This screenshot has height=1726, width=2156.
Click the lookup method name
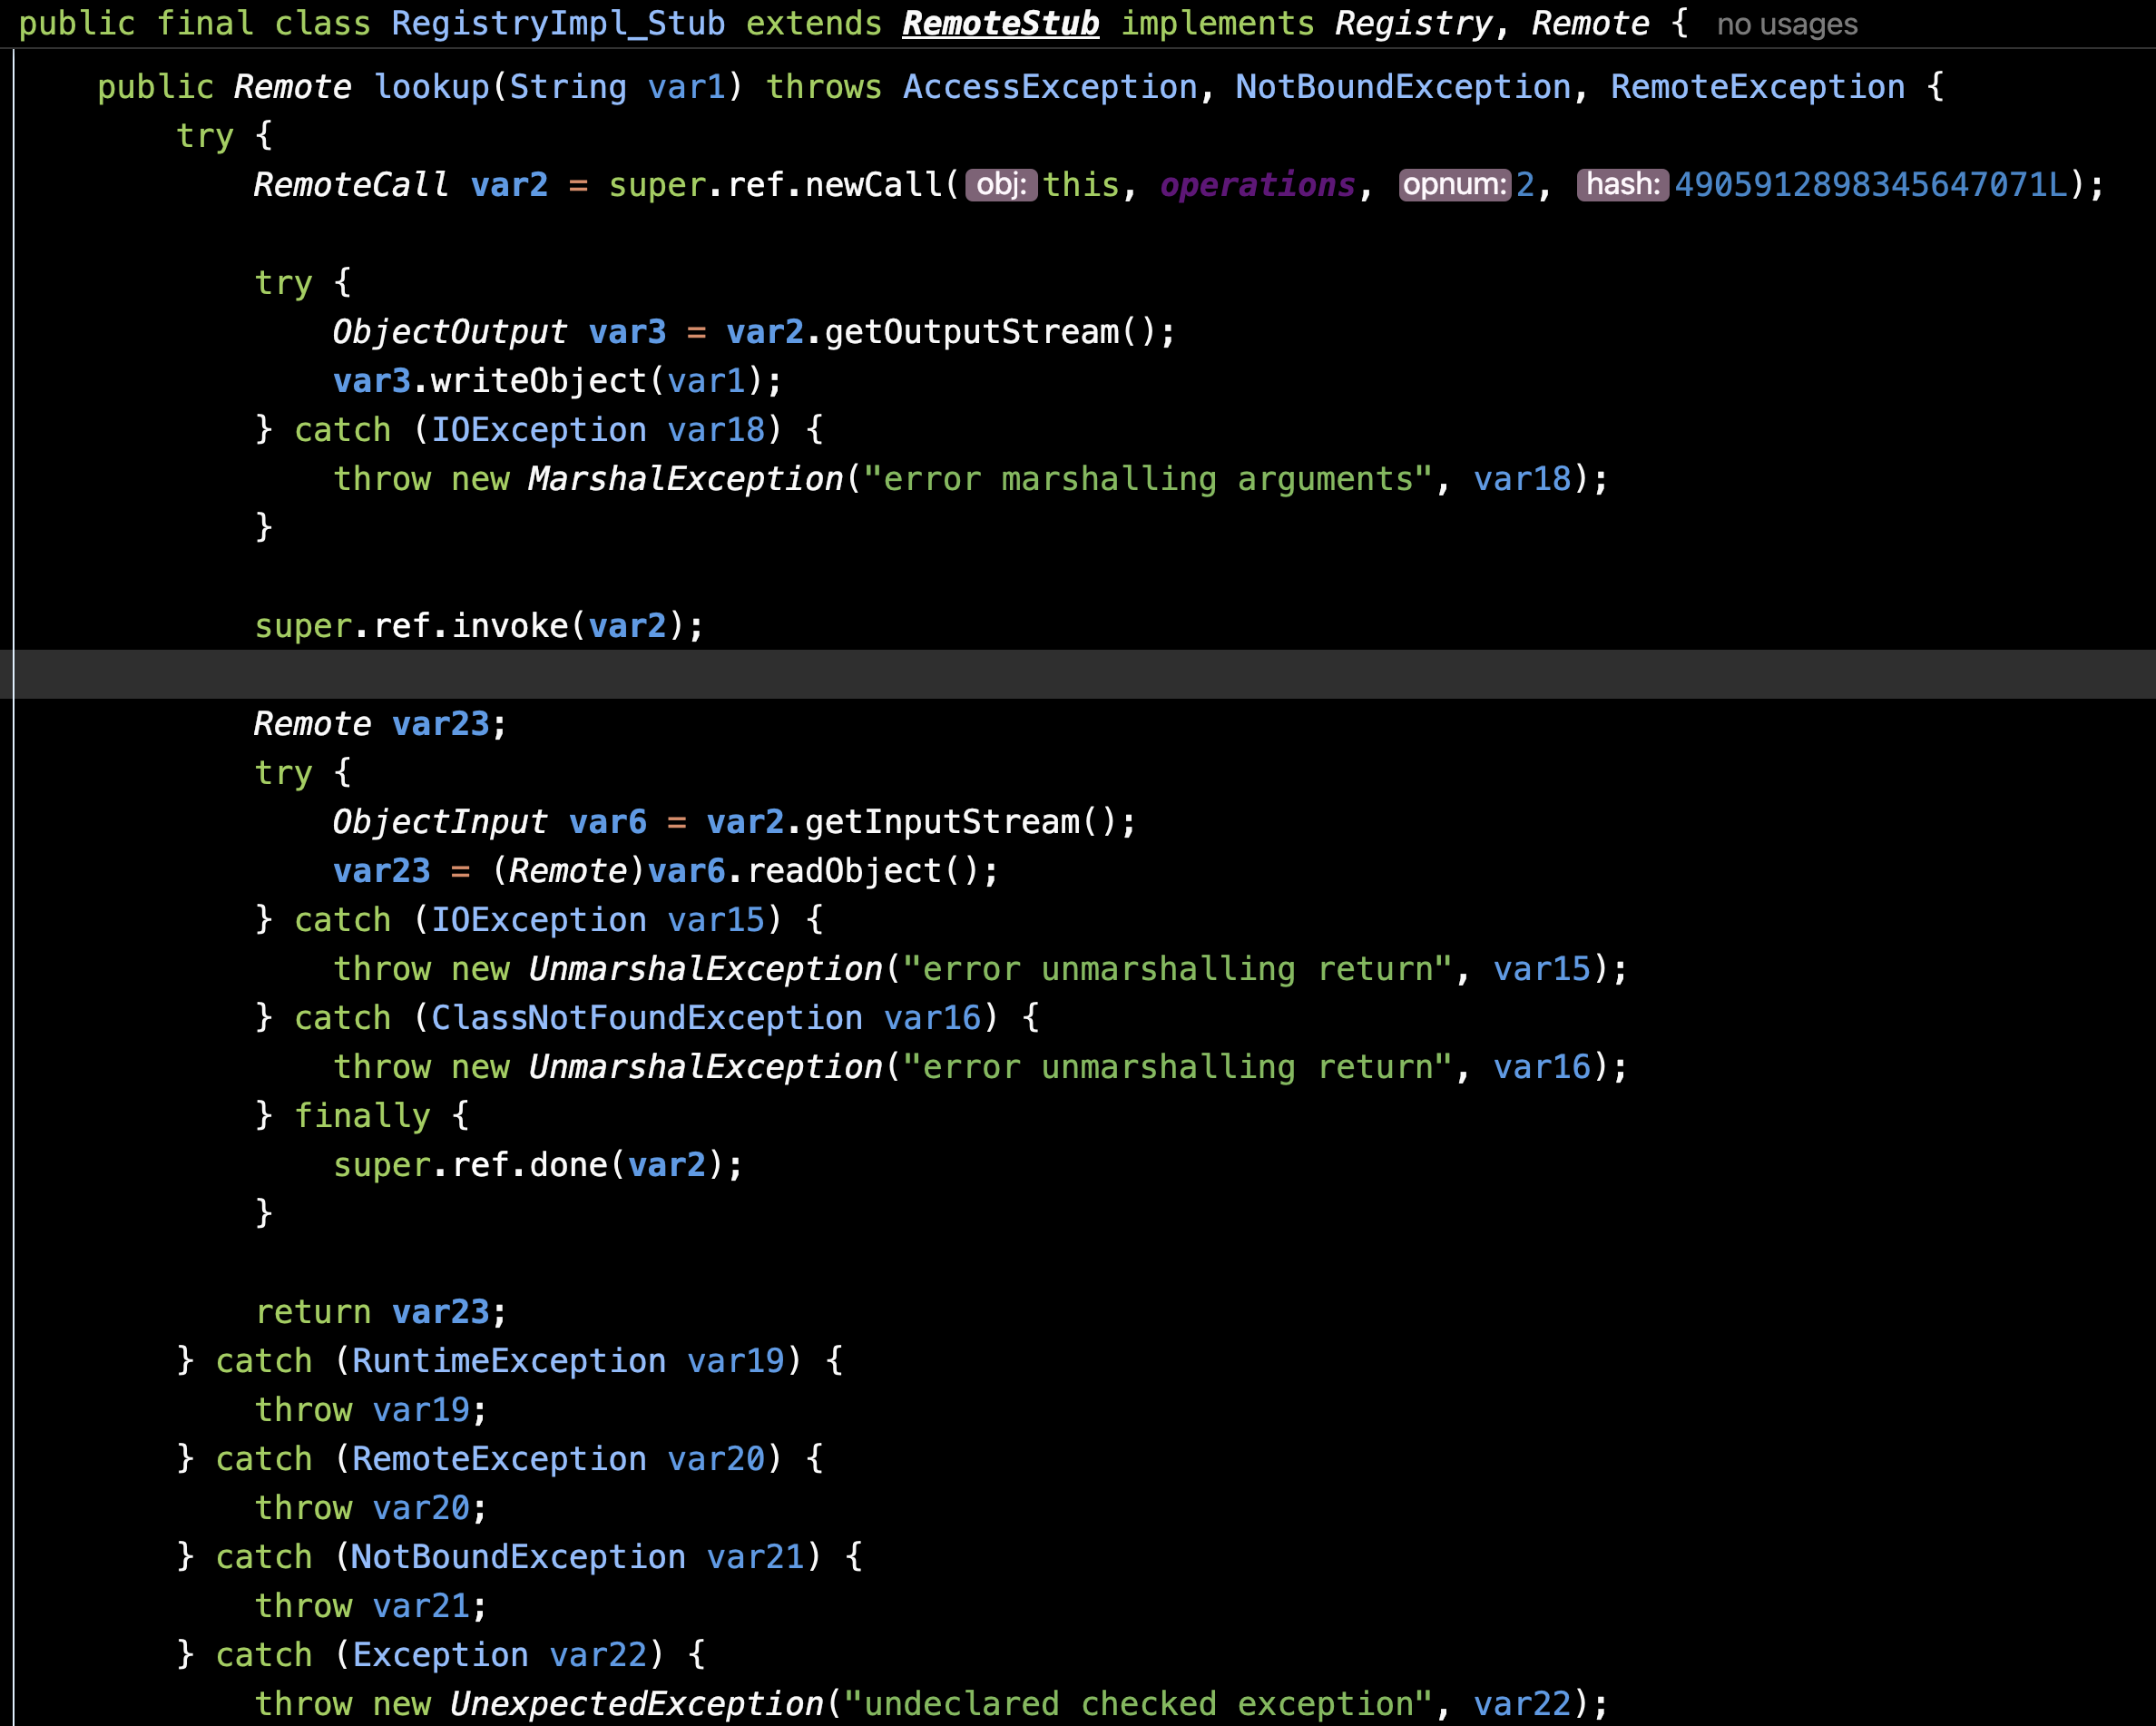(x=431, y=87)
